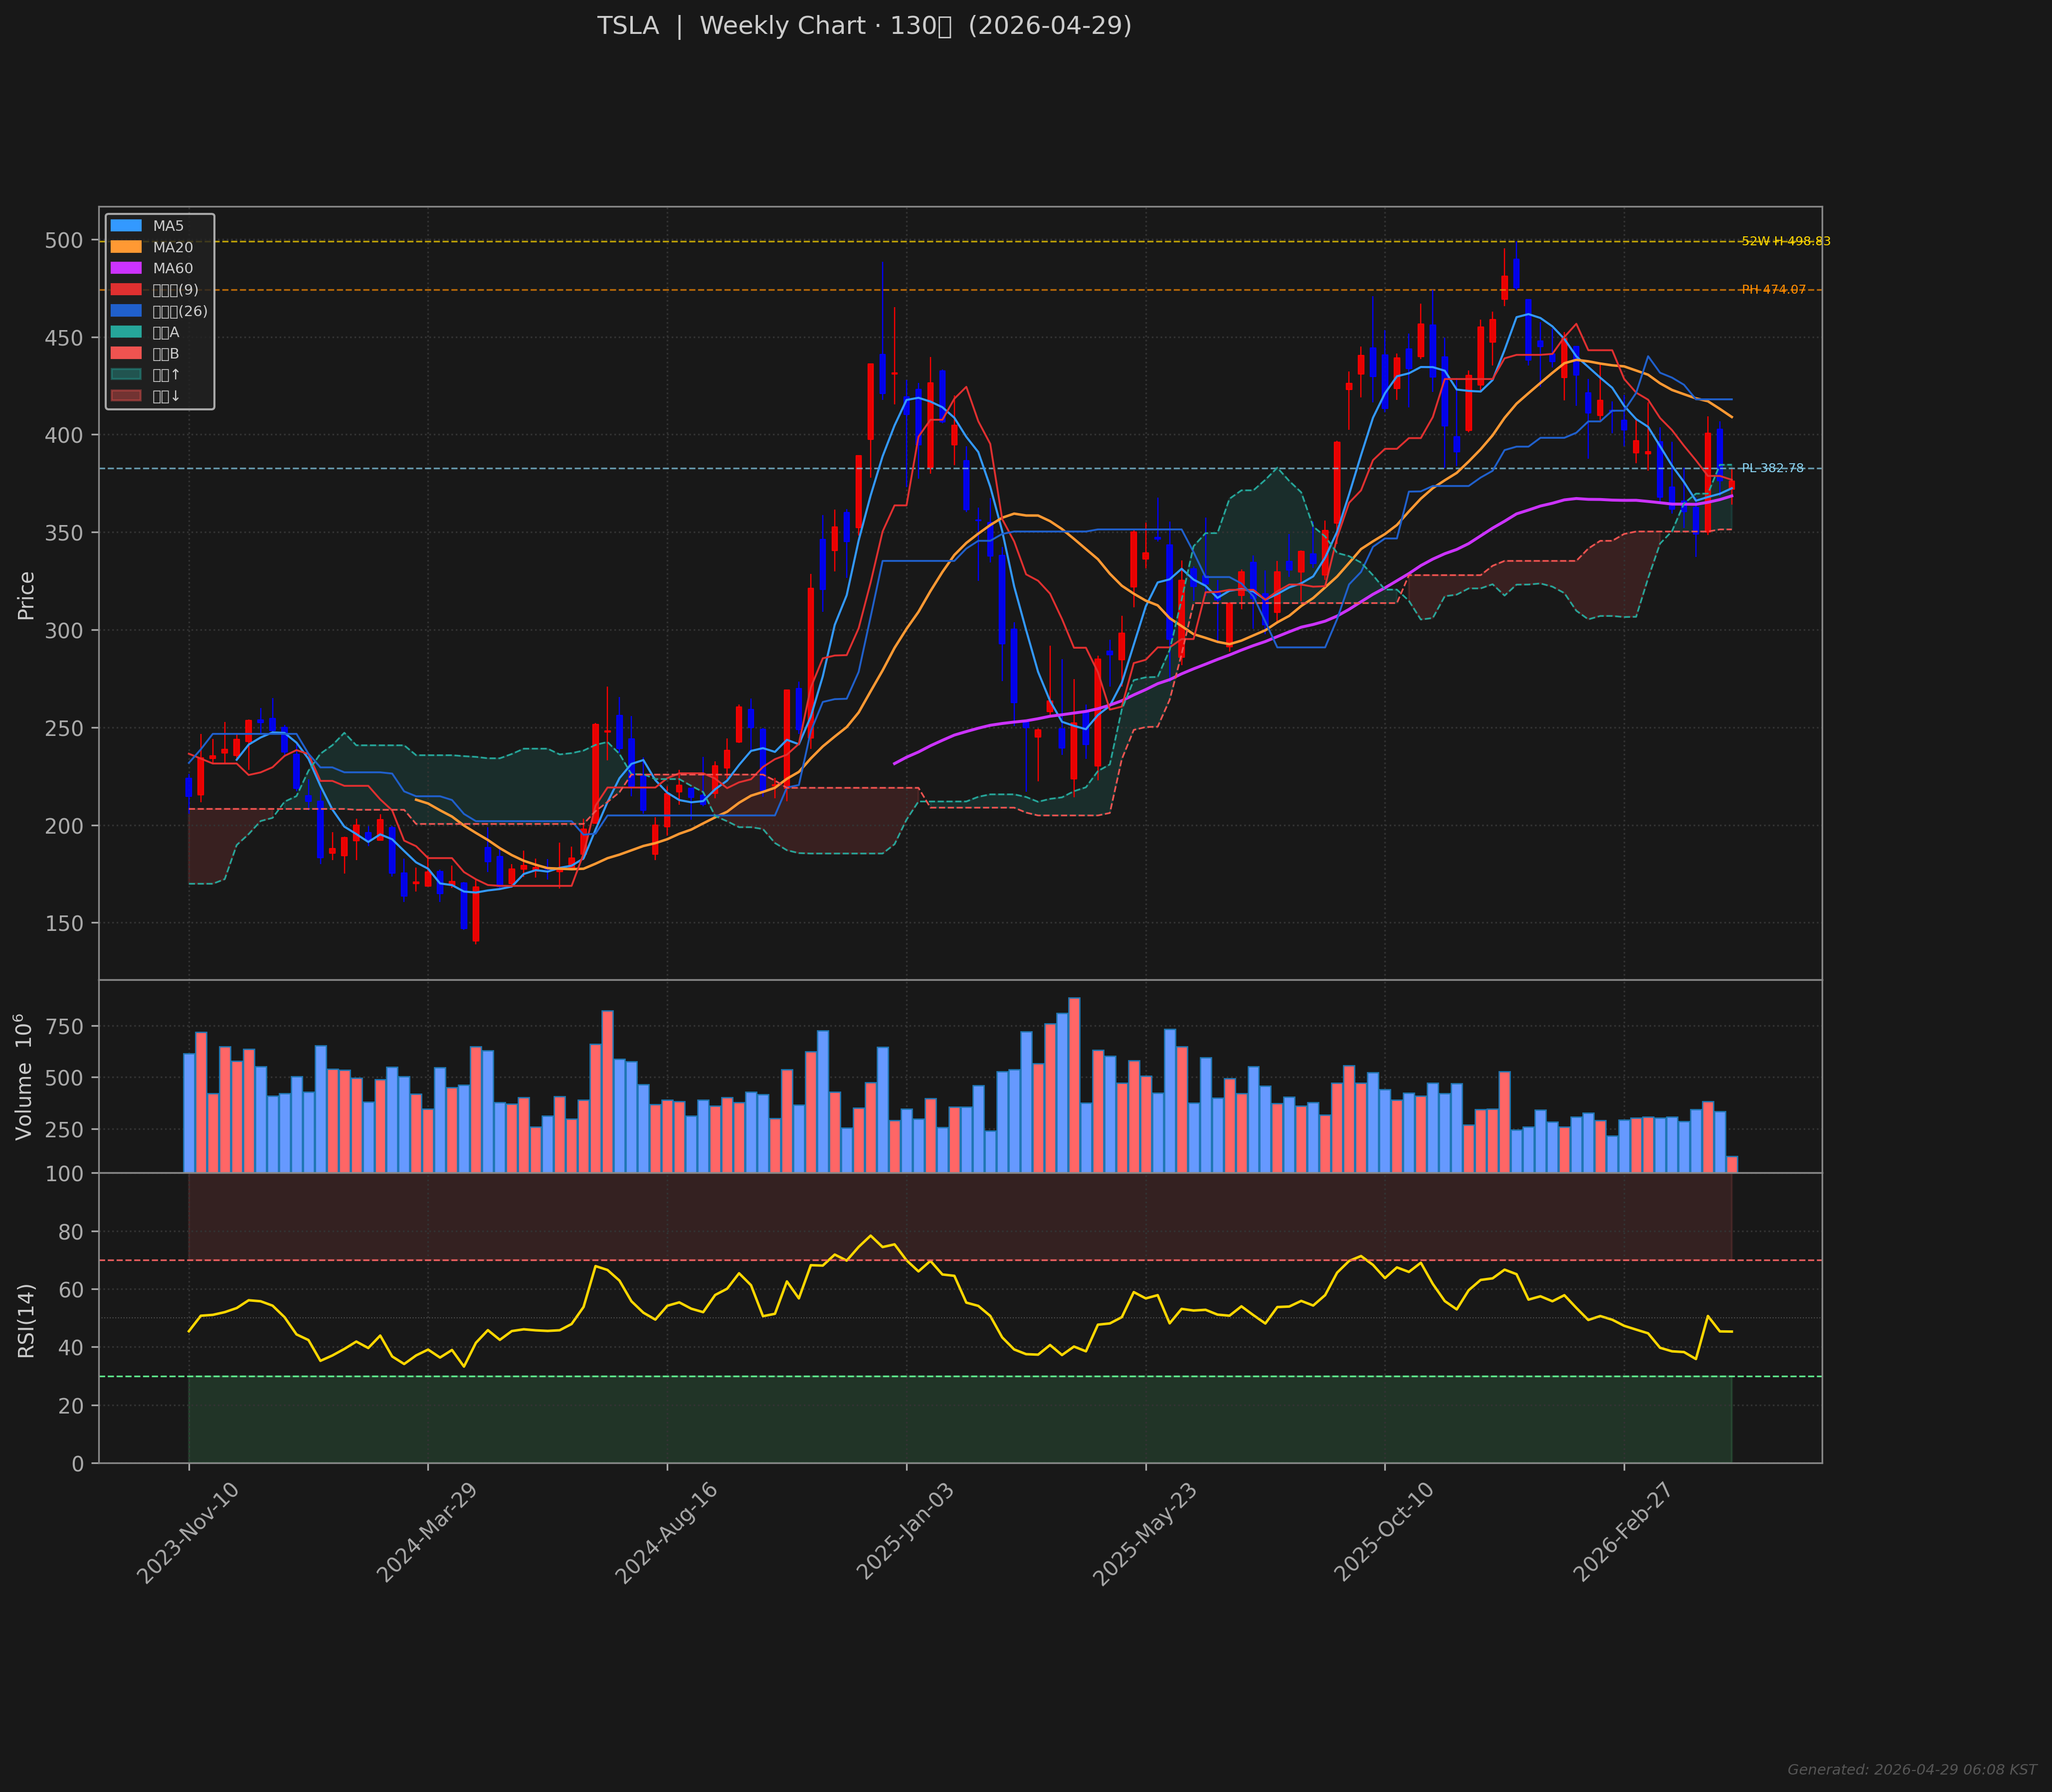Click teal legend swatch ending with A
This screenshot has width=2052, height=1792.
point(126,332)
